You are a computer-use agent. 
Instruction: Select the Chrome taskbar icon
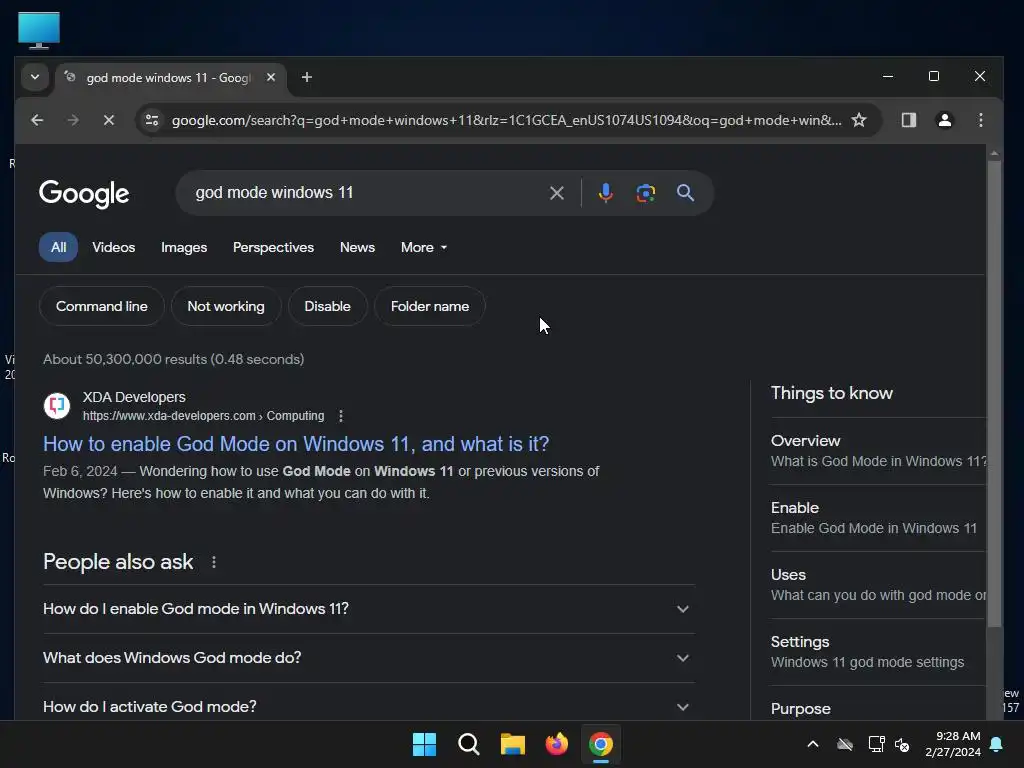click(601, 744)
